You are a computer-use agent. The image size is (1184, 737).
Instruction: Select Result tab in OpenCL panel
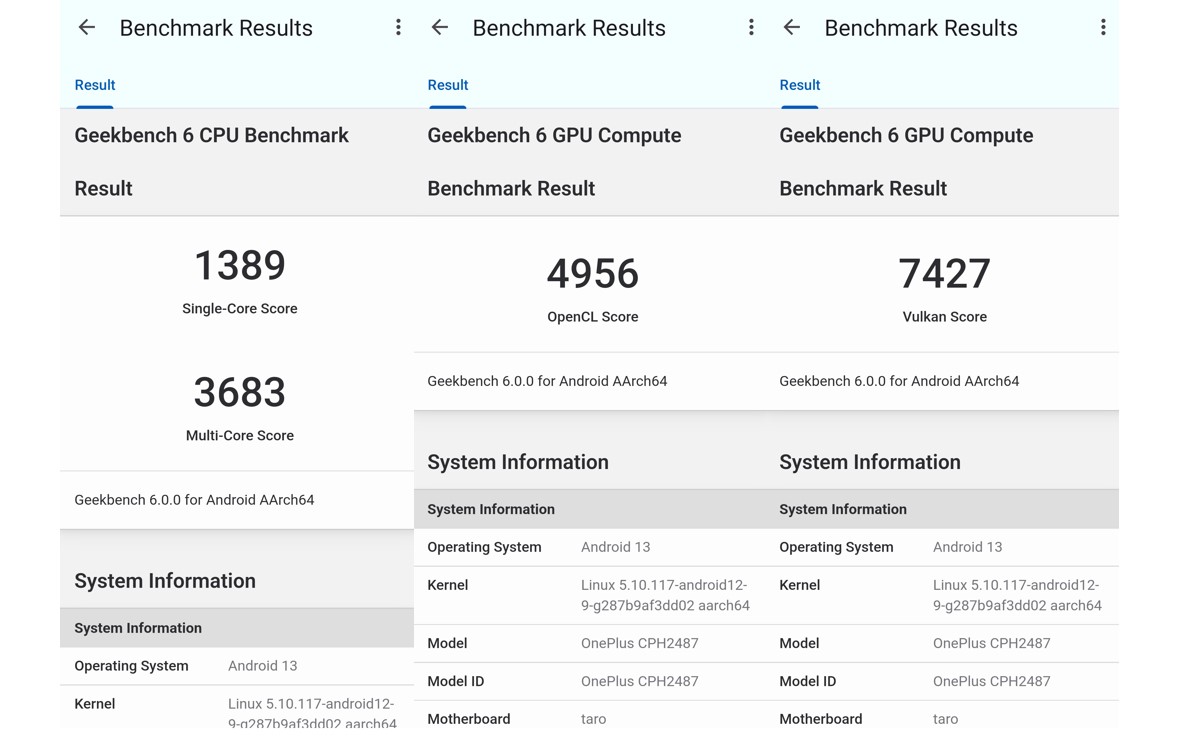coord(448,85)
